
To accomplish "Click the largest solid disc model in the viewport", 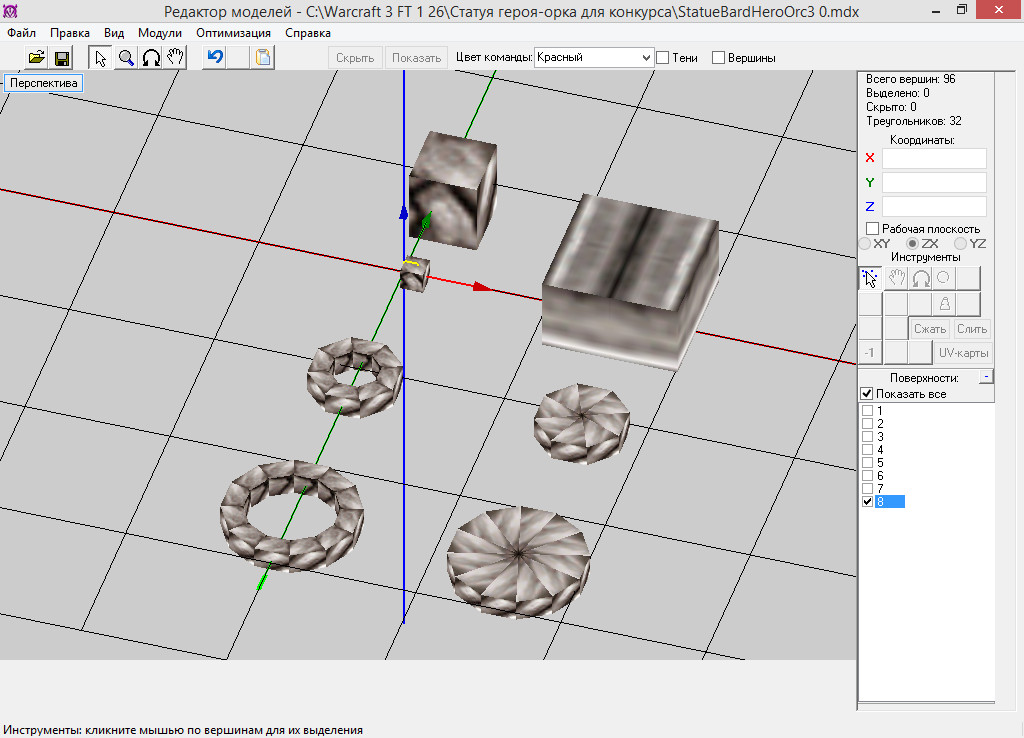I will [x=518, y=562].
